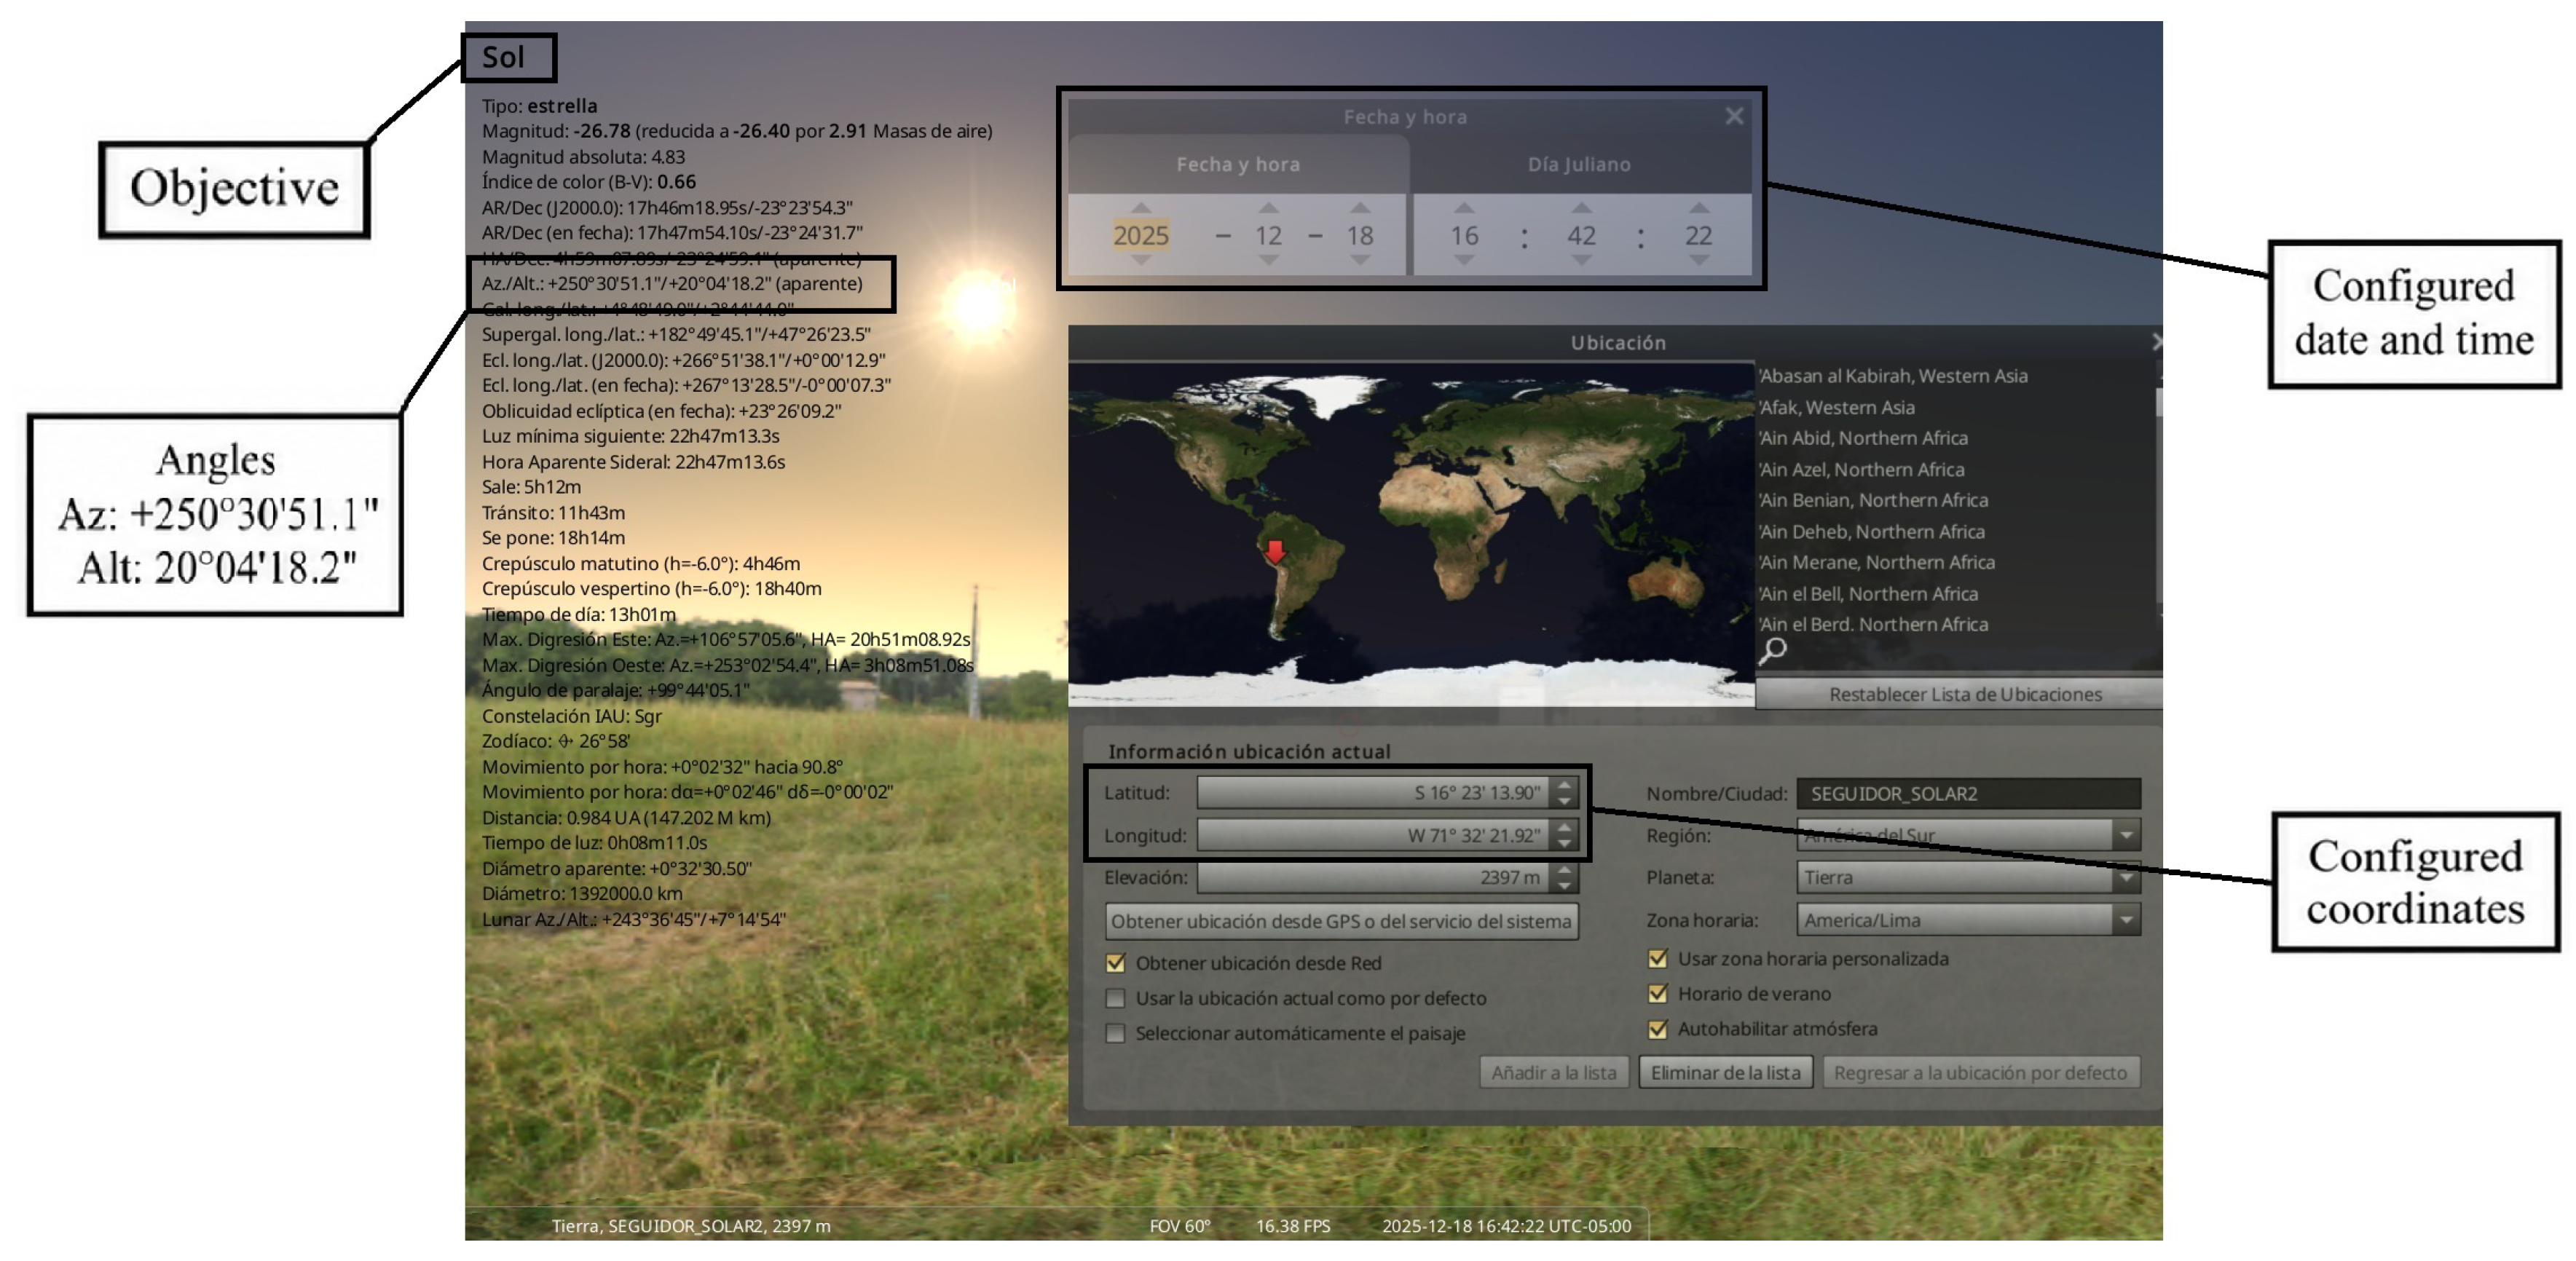Select 'Ain Azel, Northern Africa in list

coord(1861,469)
